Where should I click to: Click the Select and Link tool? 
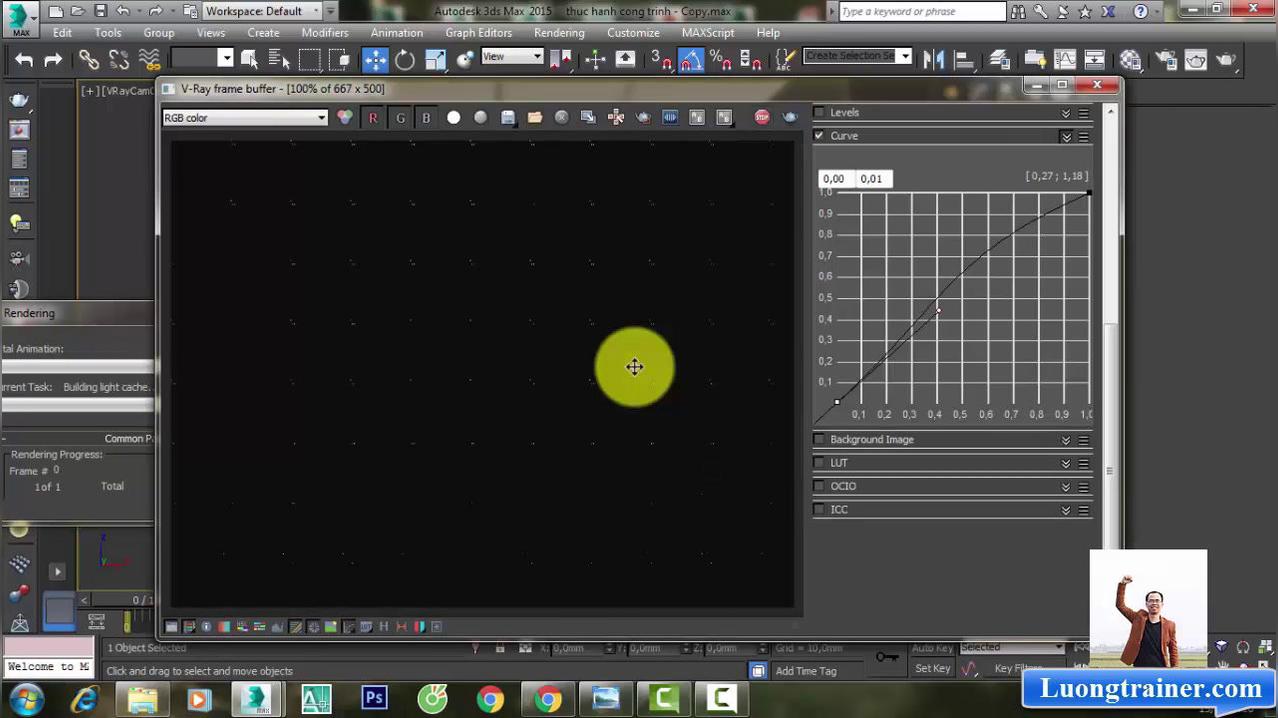pos(89,59)
